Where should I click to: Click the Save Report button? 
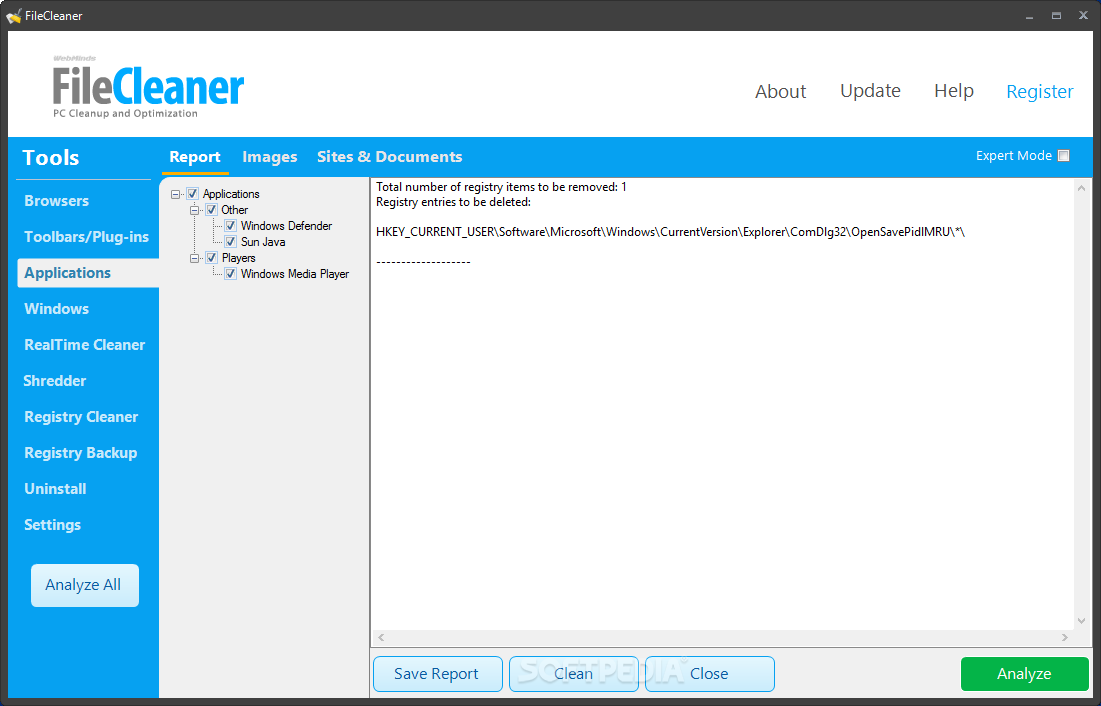pyautogui.click(x=438, y=674)
